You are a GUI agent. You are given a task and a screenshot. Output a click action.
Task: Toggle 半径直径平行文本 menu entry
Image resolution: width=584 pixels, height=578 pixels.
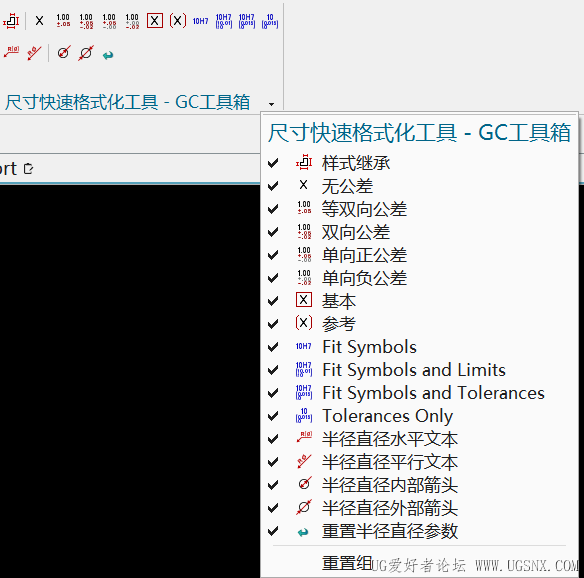(419, 462)
